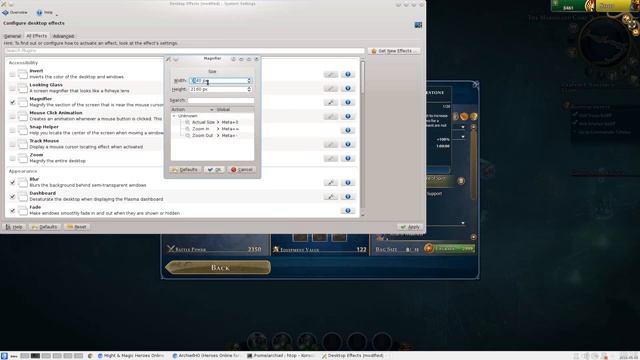Viewport: 640px width, 360px height.
Task: Show info about the Zoom effect
Action: point(348,158)
